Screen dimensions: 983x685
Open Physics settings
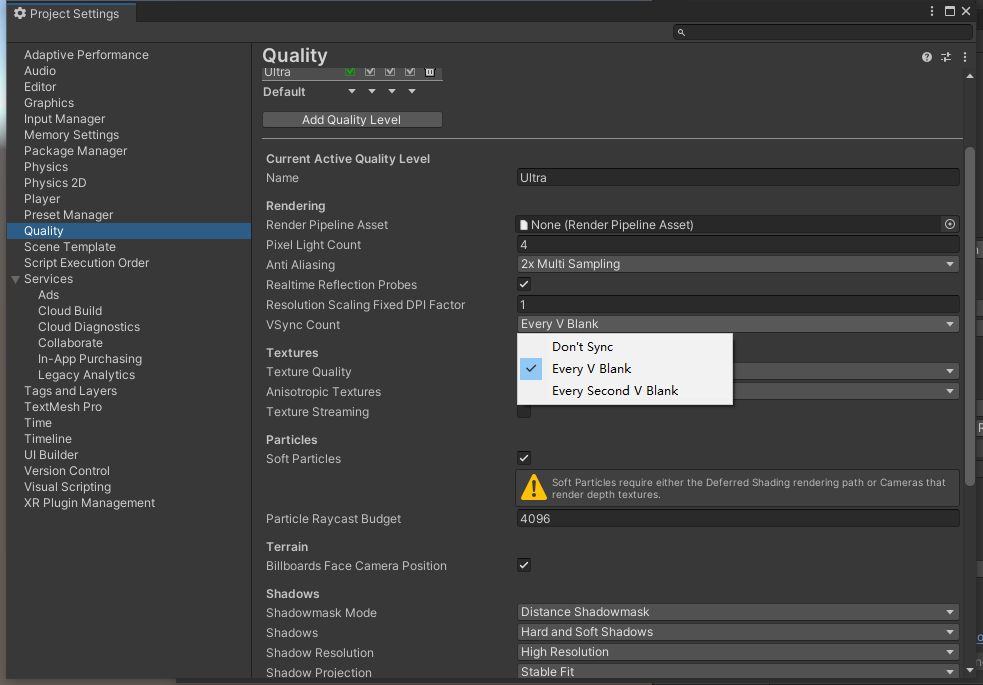46,167
